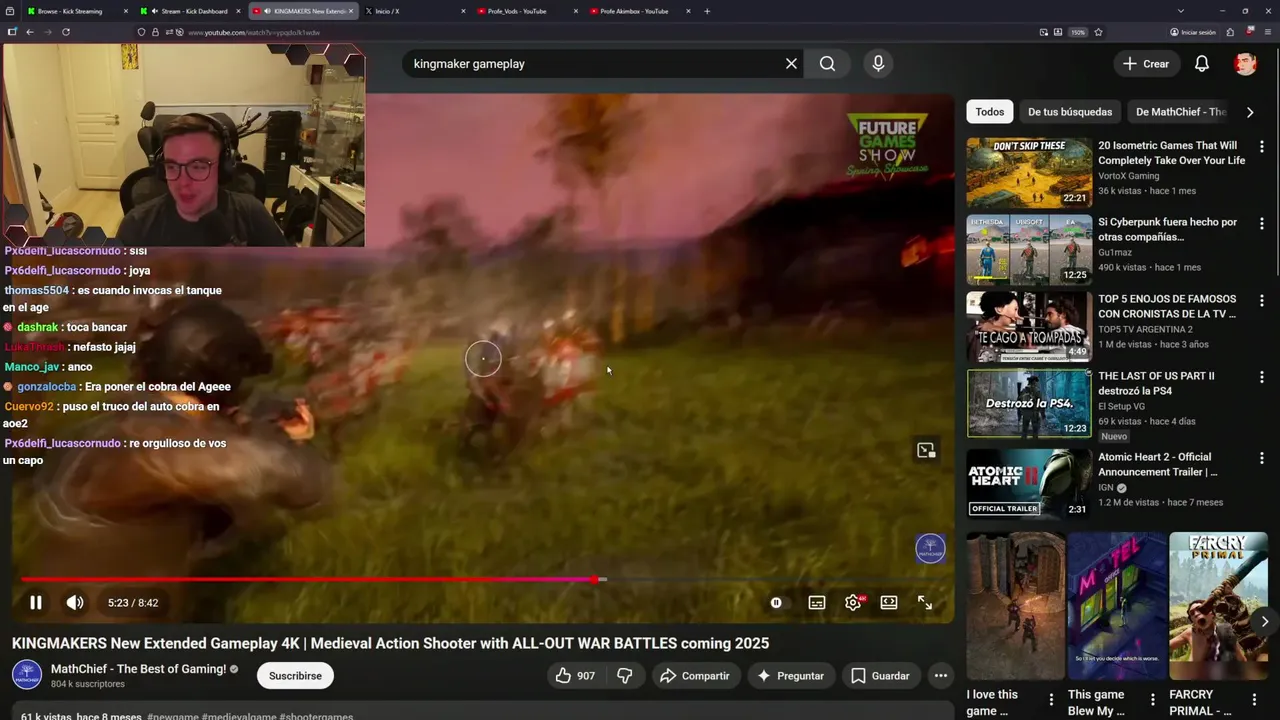The height and width of the screenshot is (720, 1280).
Task: Enter fullscreen mode in the player
Action: coord(925,602)
